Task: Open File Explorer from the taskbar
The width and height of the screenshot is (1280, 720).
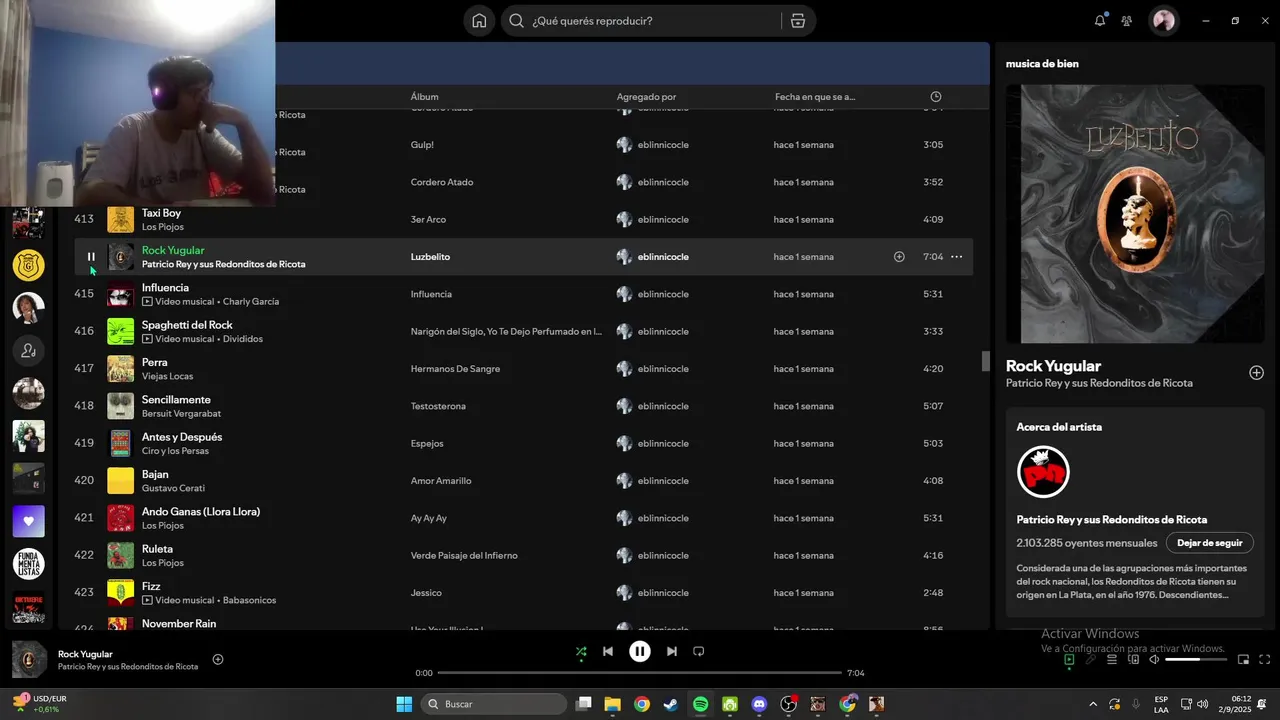Action: [612, 704]
